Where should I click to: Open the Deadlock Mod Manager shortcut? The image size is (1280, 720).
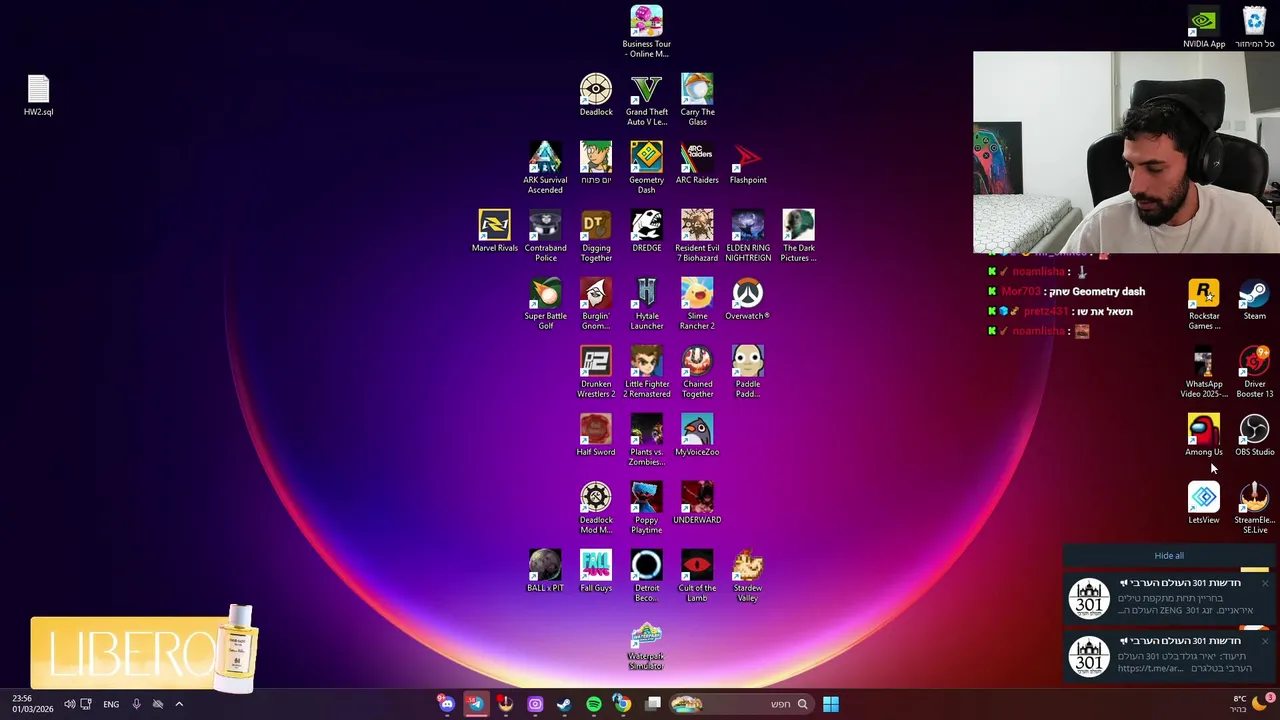596,507
